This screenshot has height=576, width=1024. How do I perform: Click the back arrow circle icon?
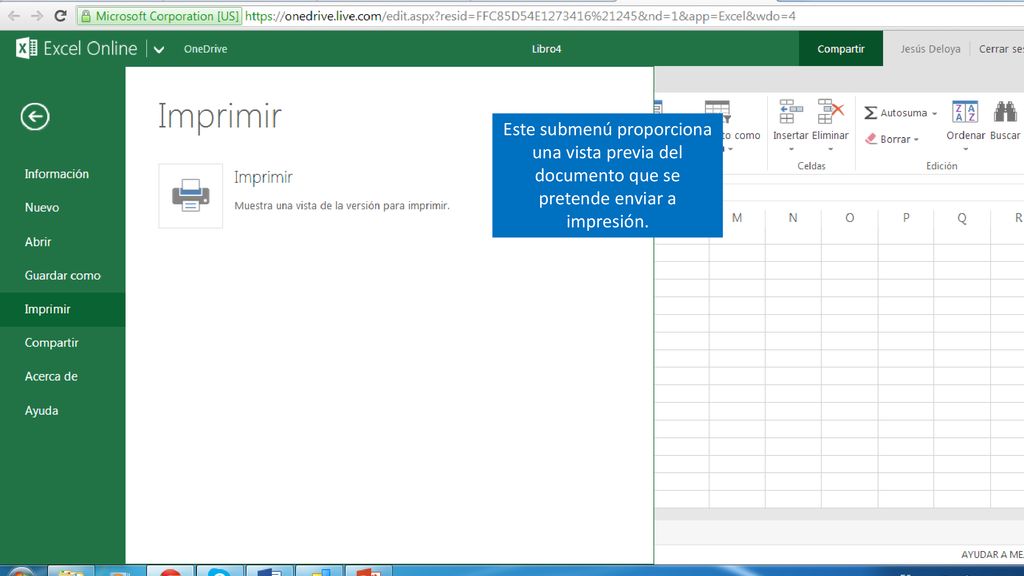[x=35, y=117]
